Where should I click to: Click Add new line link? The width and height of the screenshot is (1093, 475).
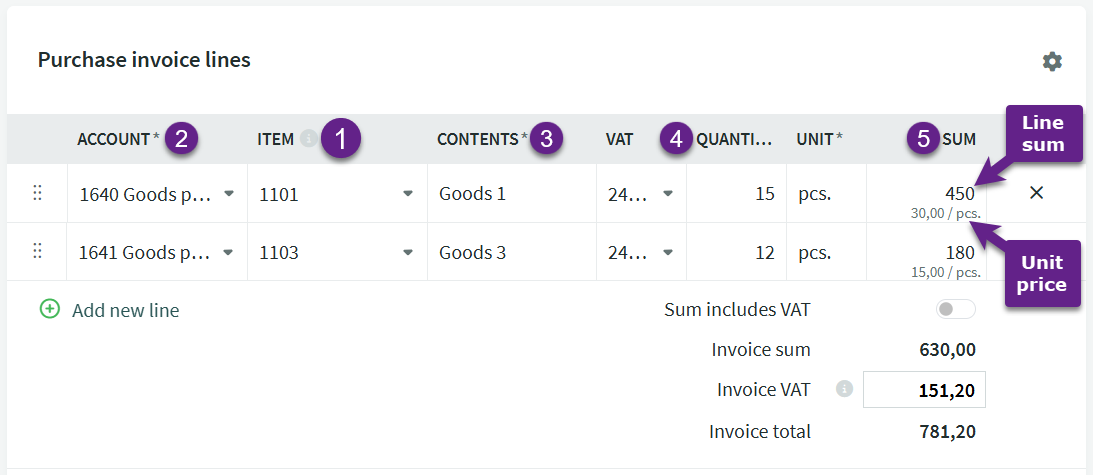click(x=125, y=310)
